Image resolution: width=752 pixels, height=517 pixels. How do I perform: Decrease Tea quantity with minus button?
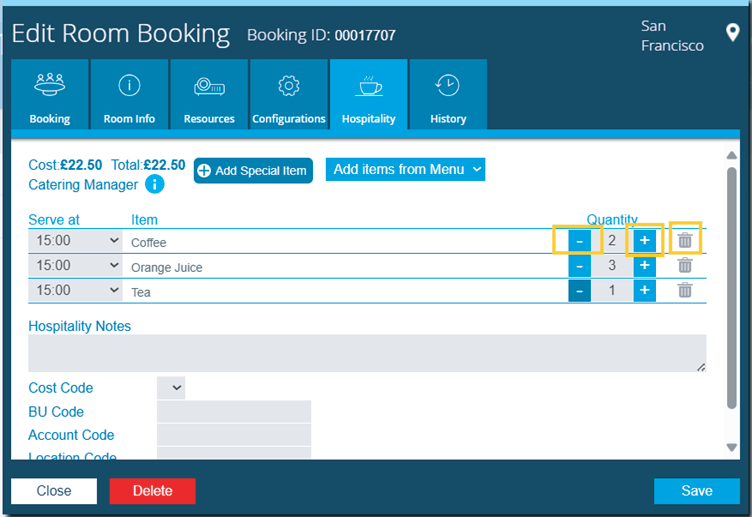point(580,291)
